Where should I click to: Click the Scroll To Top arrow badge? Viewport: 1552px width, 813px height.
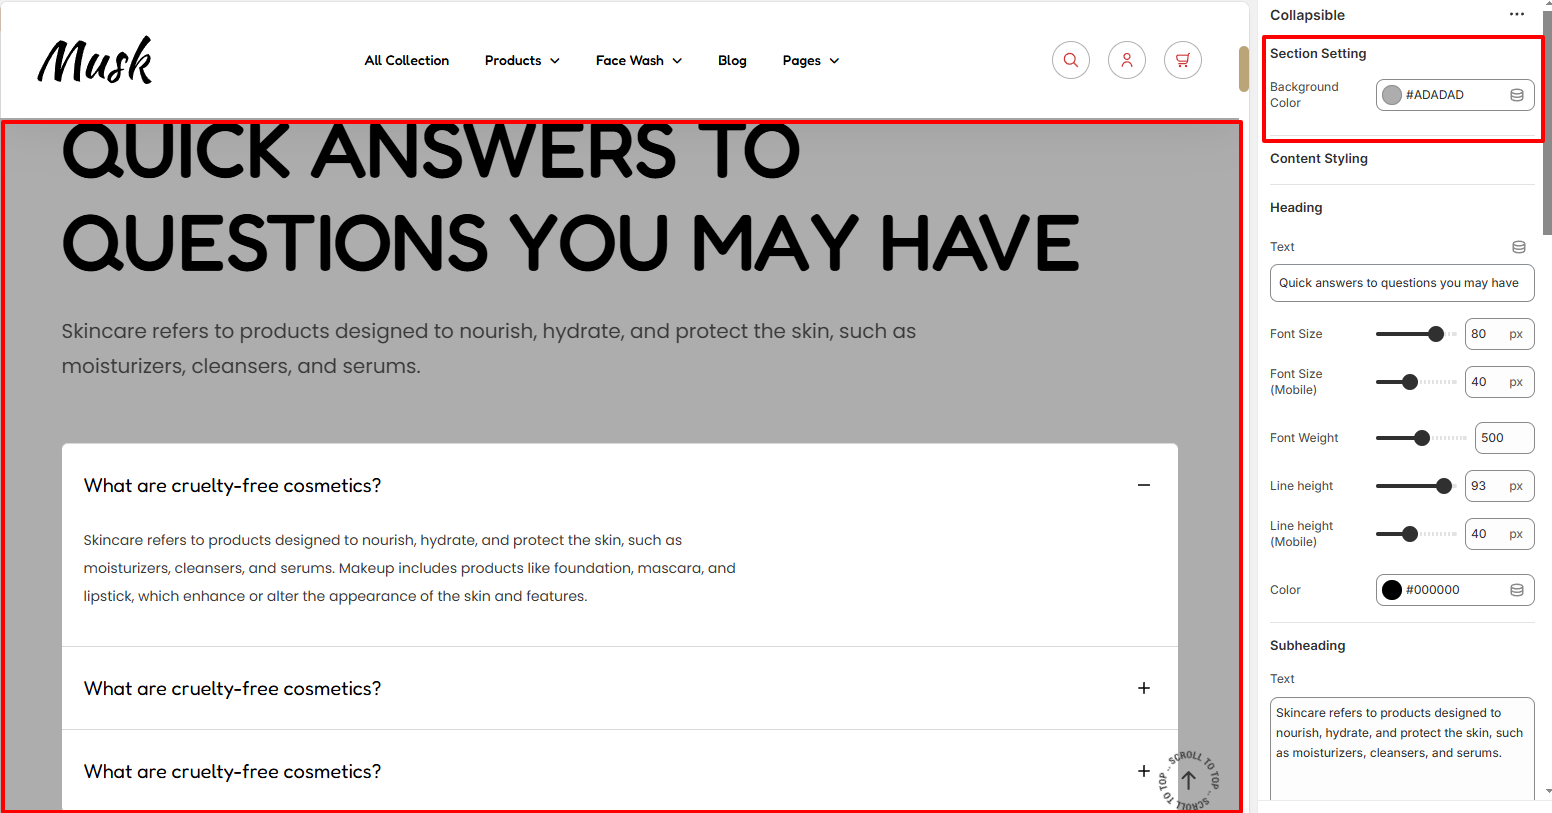[1188, 779]
